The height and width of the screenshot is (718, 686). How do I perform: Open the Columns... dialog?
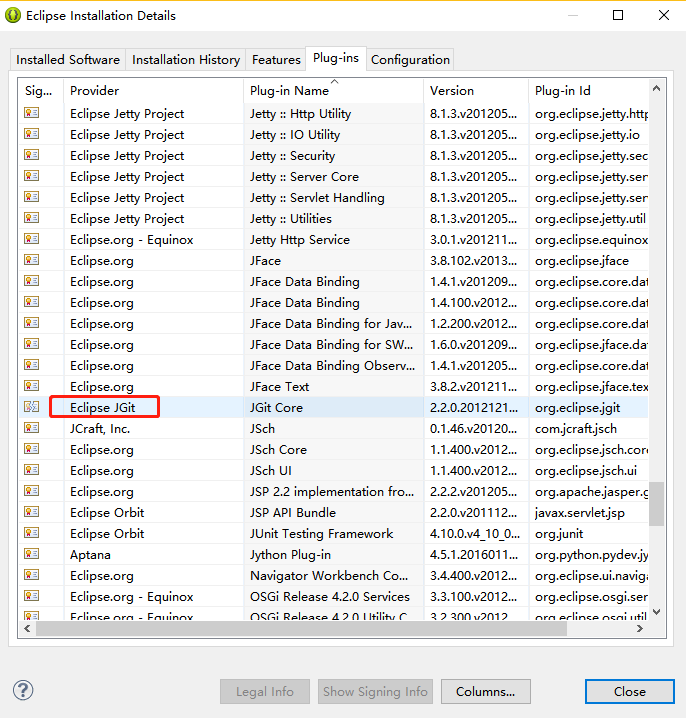point(485,691)
